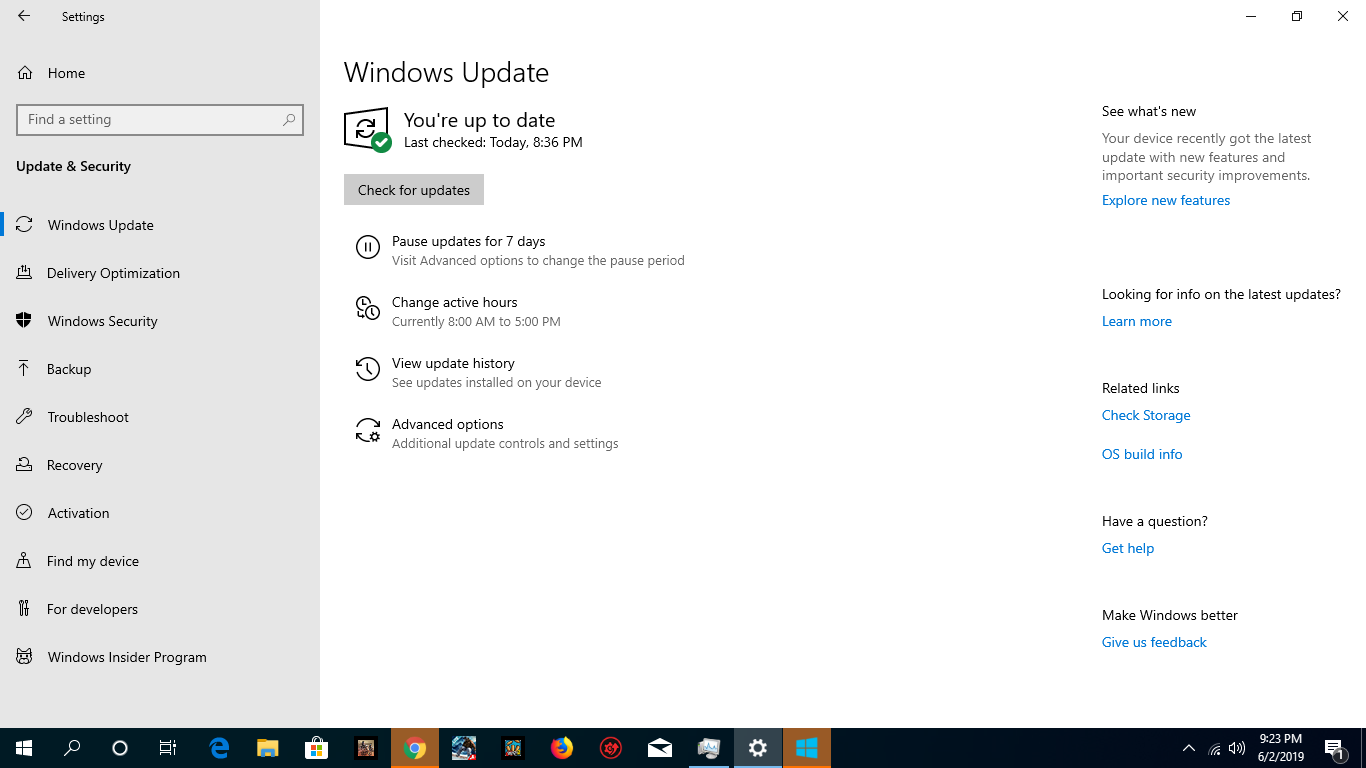This screenshot has height=768, width=1366.
Task: Go back with the Settings back arrow
Action: [x=24, y=16]
